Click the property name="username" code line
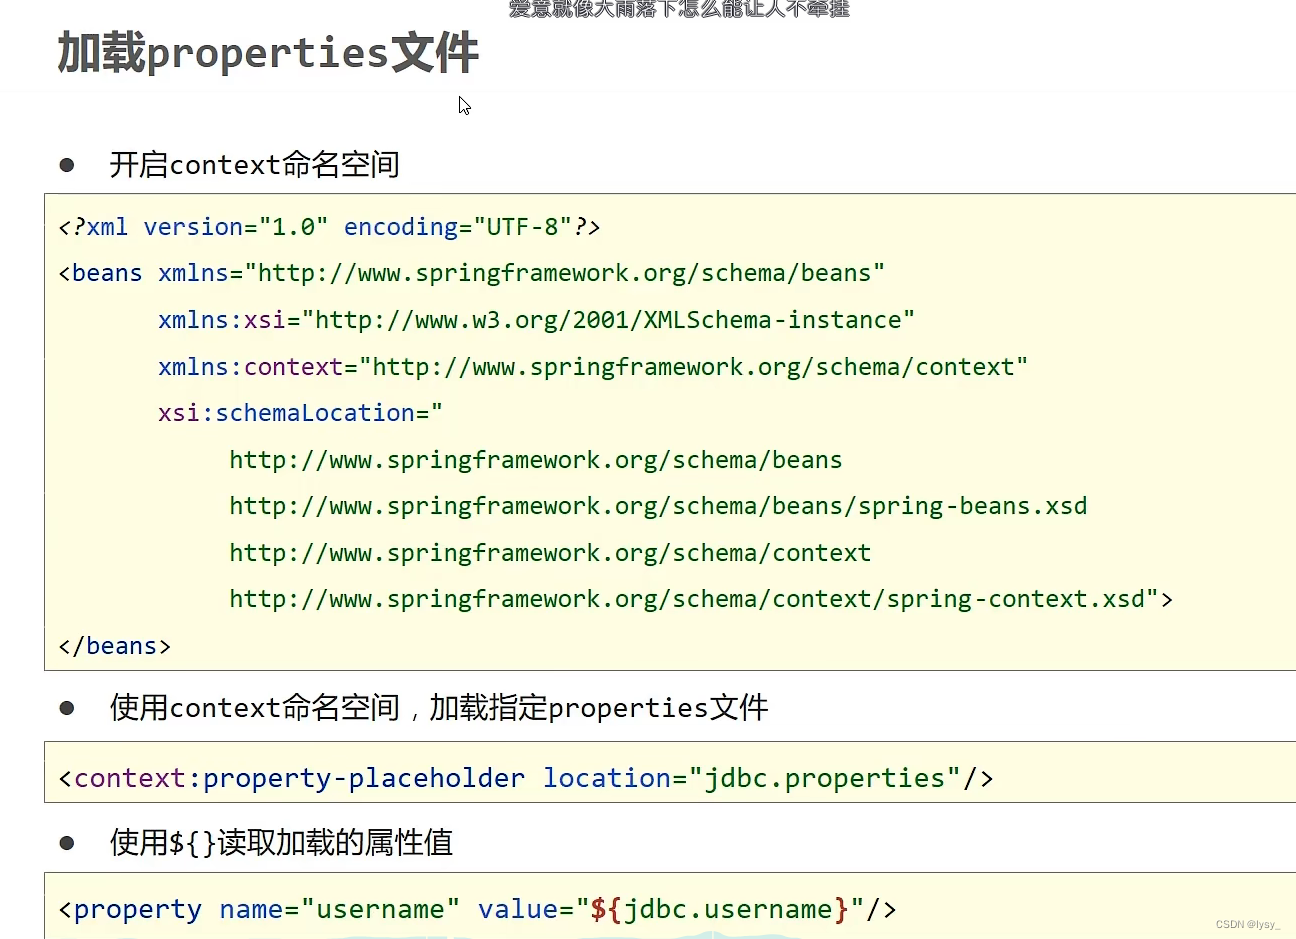 click(x=478, y=910)
